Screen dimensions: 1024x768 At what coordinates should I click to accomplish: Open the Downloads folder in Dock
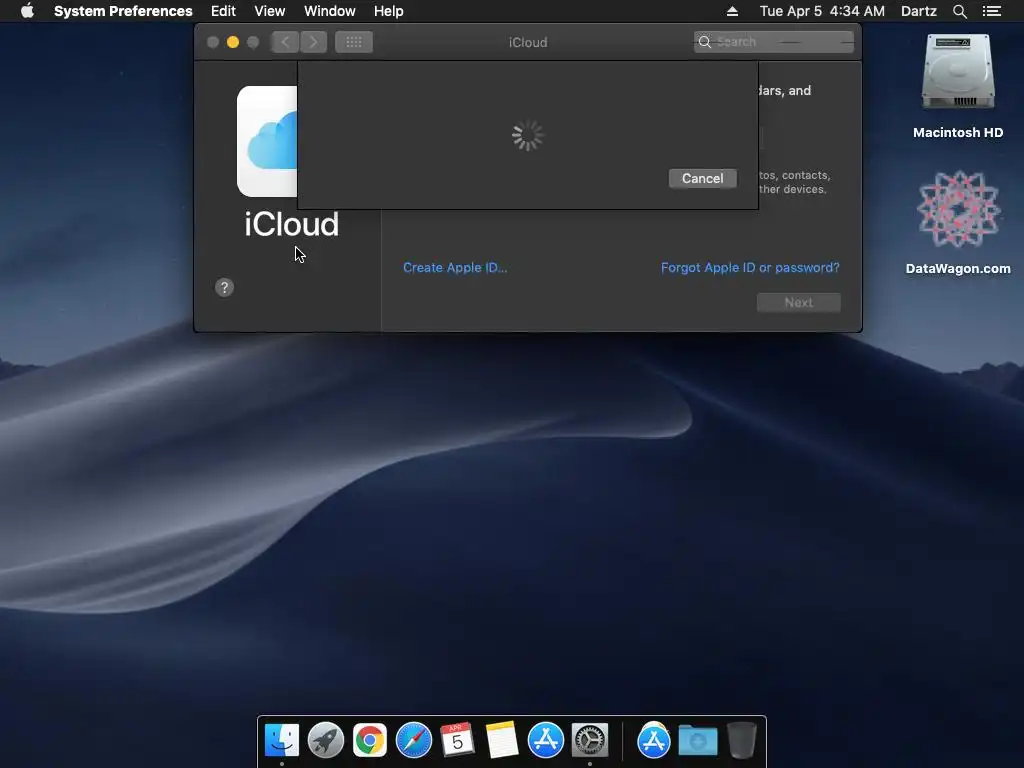698,740
